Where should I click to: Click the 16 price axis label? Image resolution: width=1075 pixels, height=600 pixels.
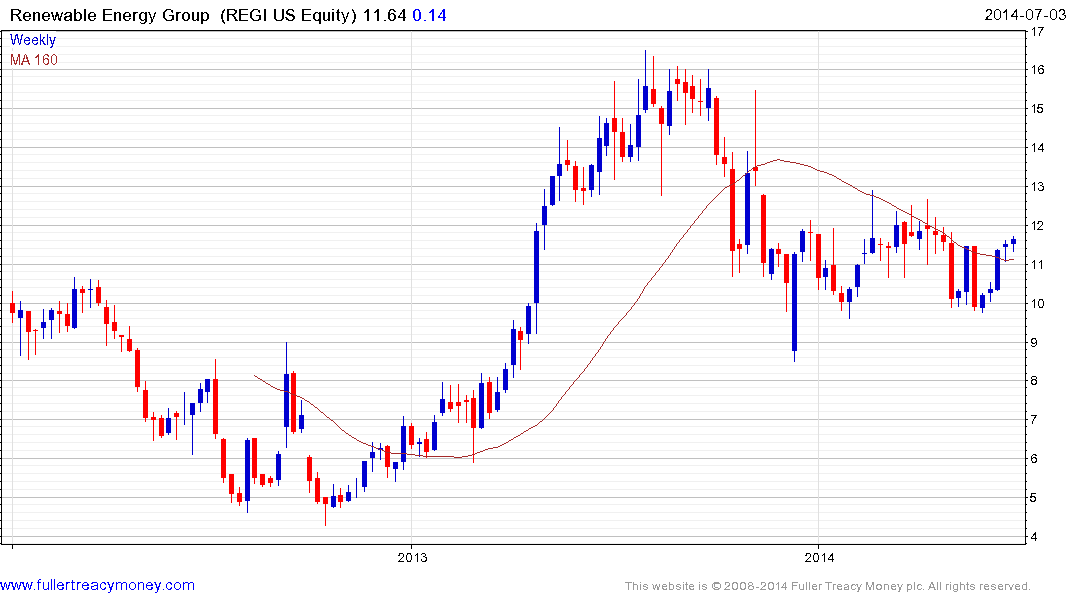(x=1037, y=69)
